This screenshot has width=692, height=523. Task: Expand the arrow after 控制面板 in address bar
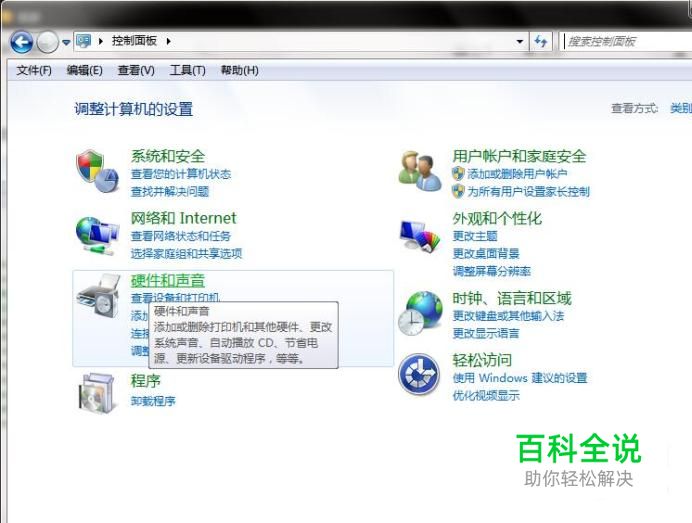coord(169,41)
